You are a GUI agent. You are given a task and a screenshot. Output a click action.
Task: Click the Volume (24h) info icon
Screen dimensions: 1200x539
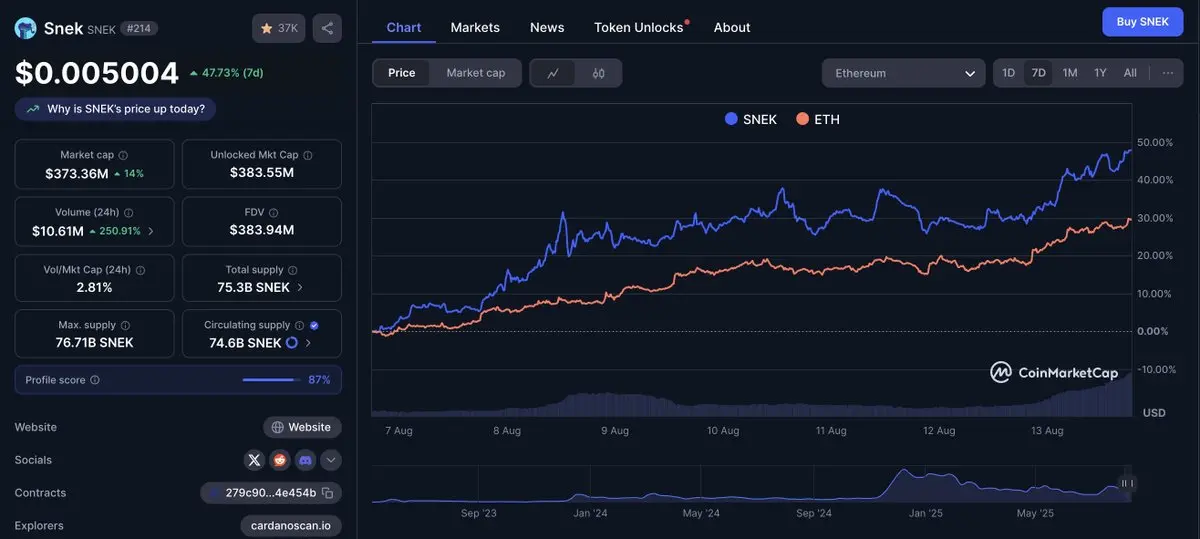tap(129, 212)
